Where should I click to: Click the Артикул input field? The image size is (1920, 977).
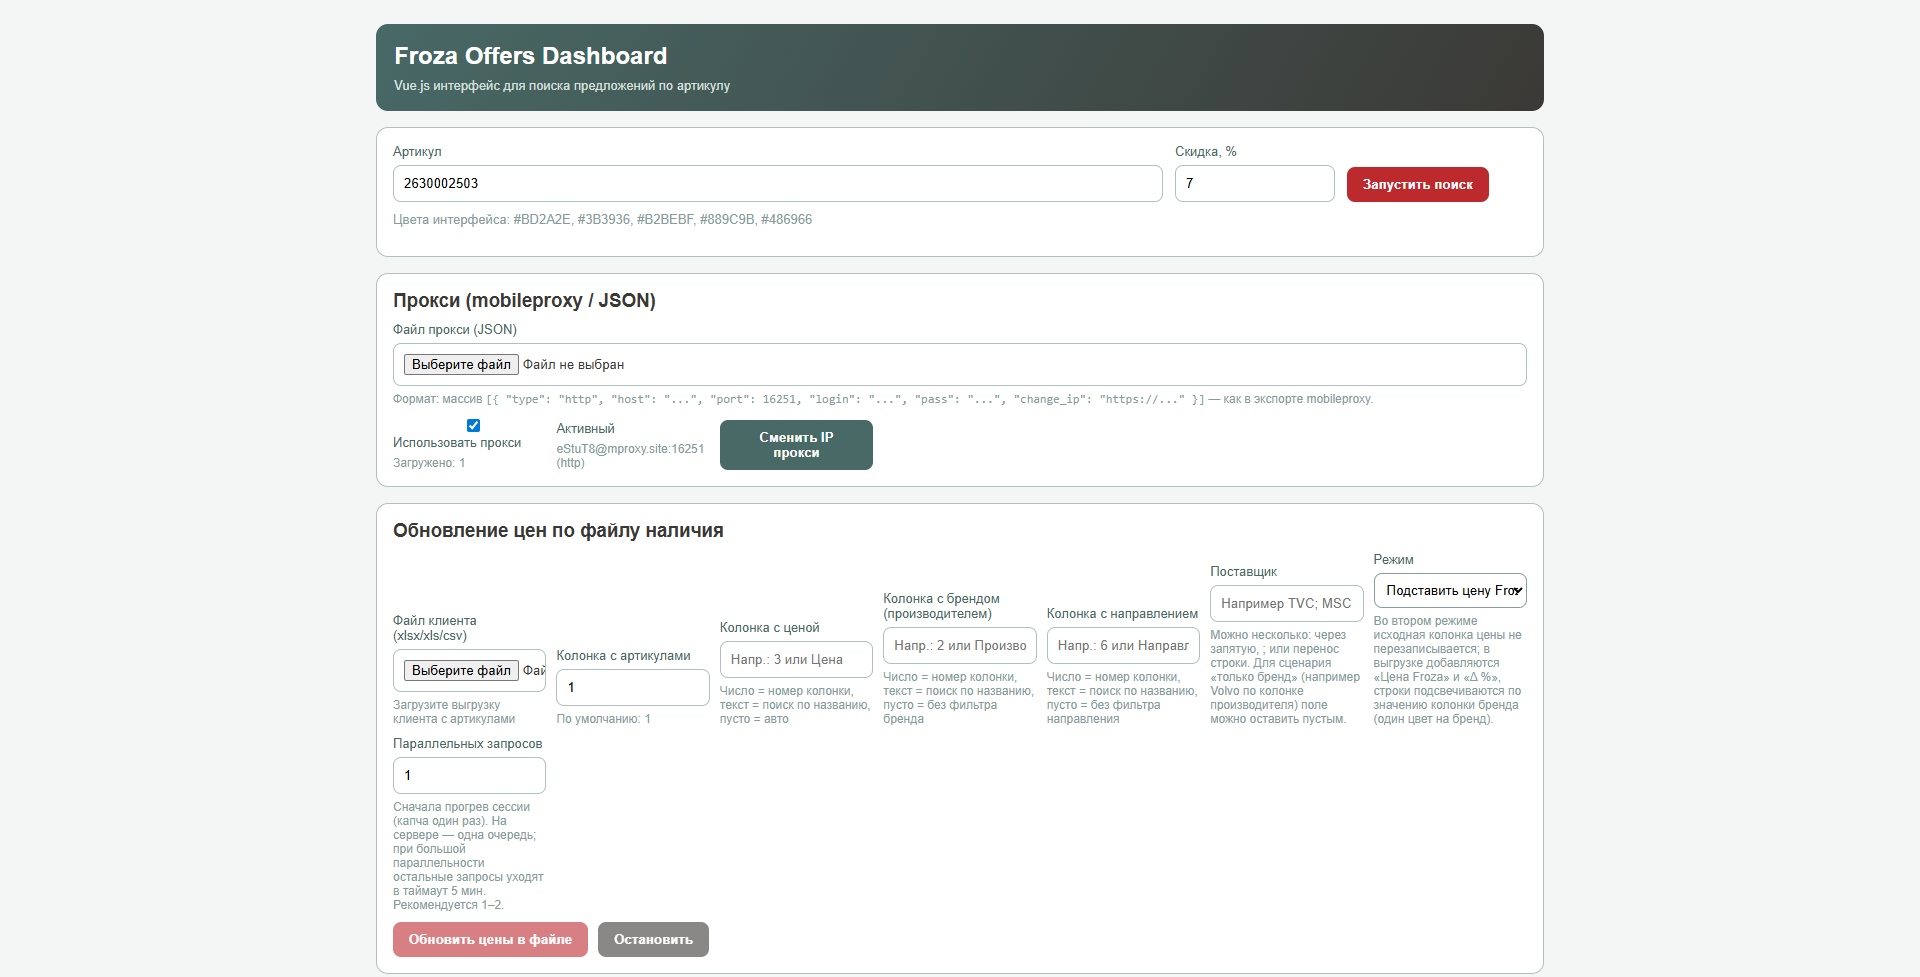click(777, 184)
